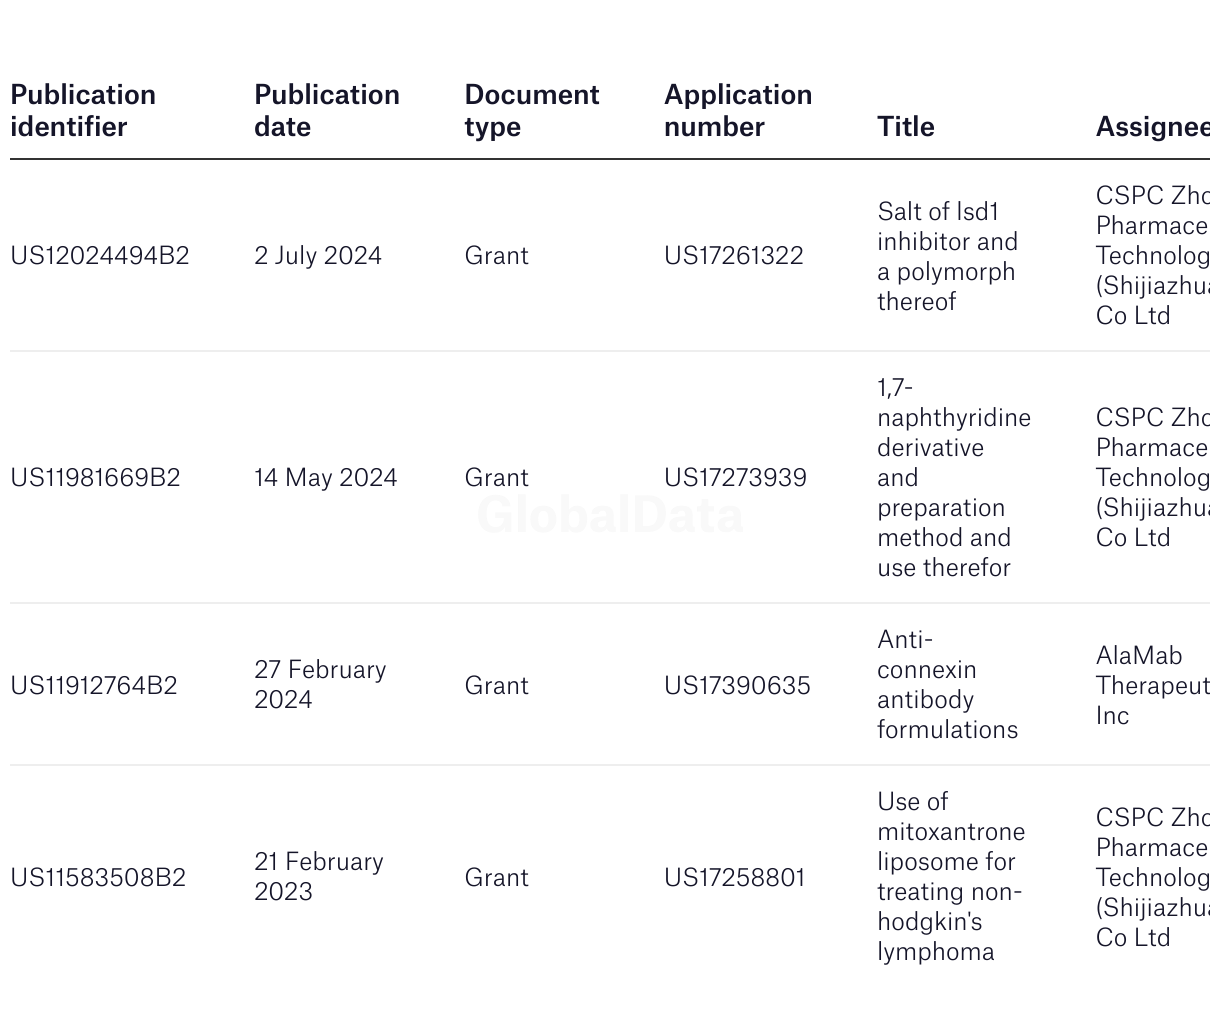This screenshot has height=1028, width=1220.
Task: Click the Document type column header
Action: click(x=532, y=111)
